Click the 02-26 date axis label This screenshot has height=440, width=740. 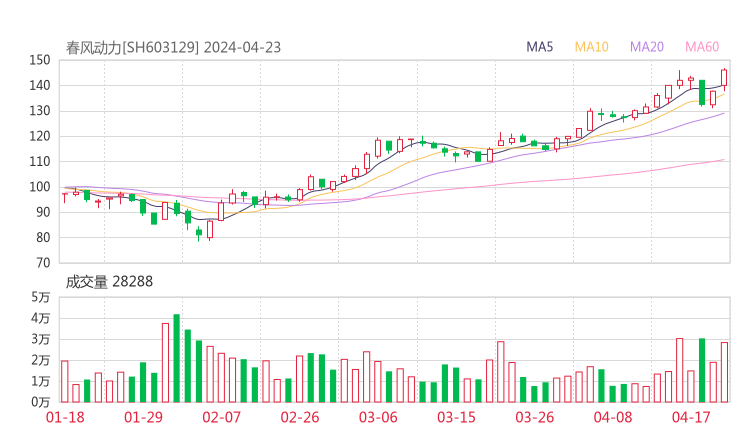(x=300, y=417)
